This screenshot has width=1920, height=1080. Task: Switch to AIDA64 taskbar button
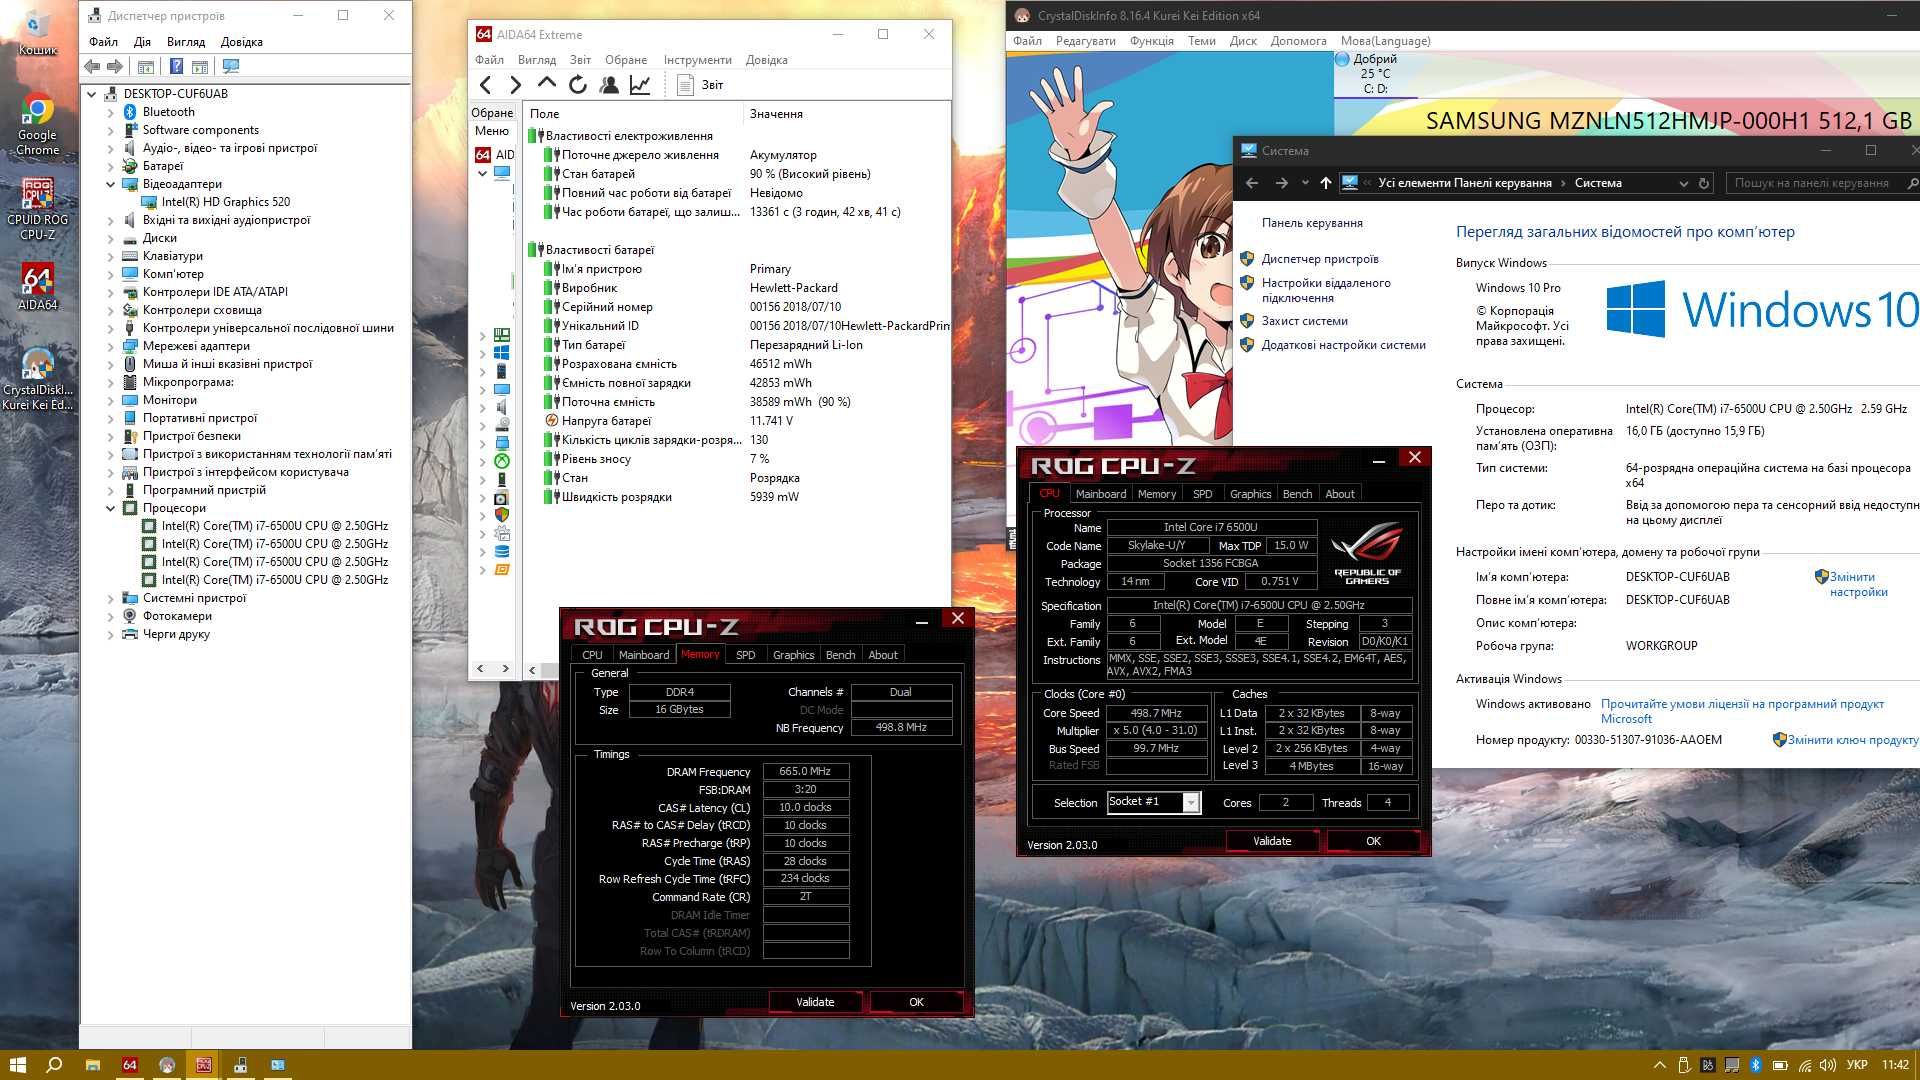[129, 1065]
